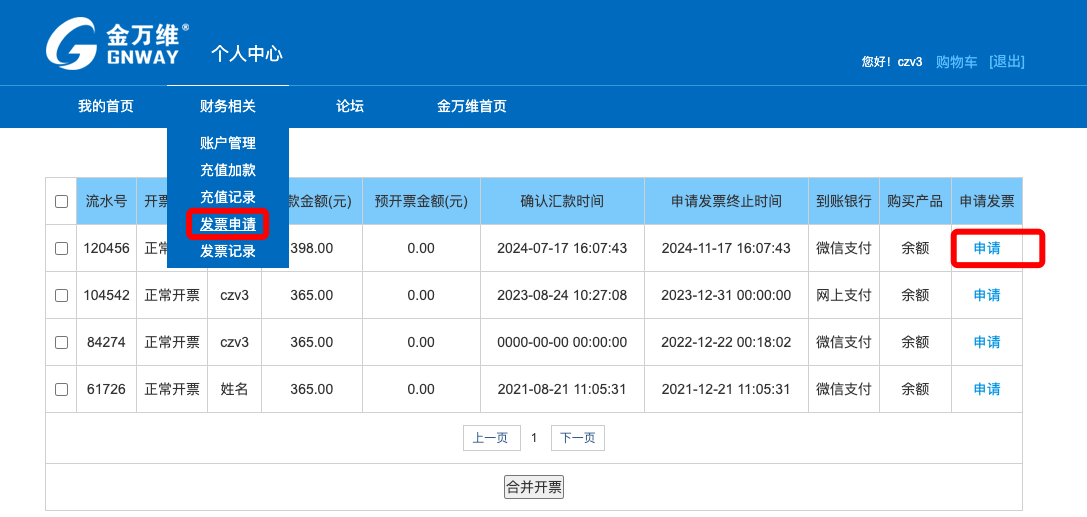Click the 退出 logout link
The width and height of the screenshot is (1087, 517).
click(x=1006, y=62)
